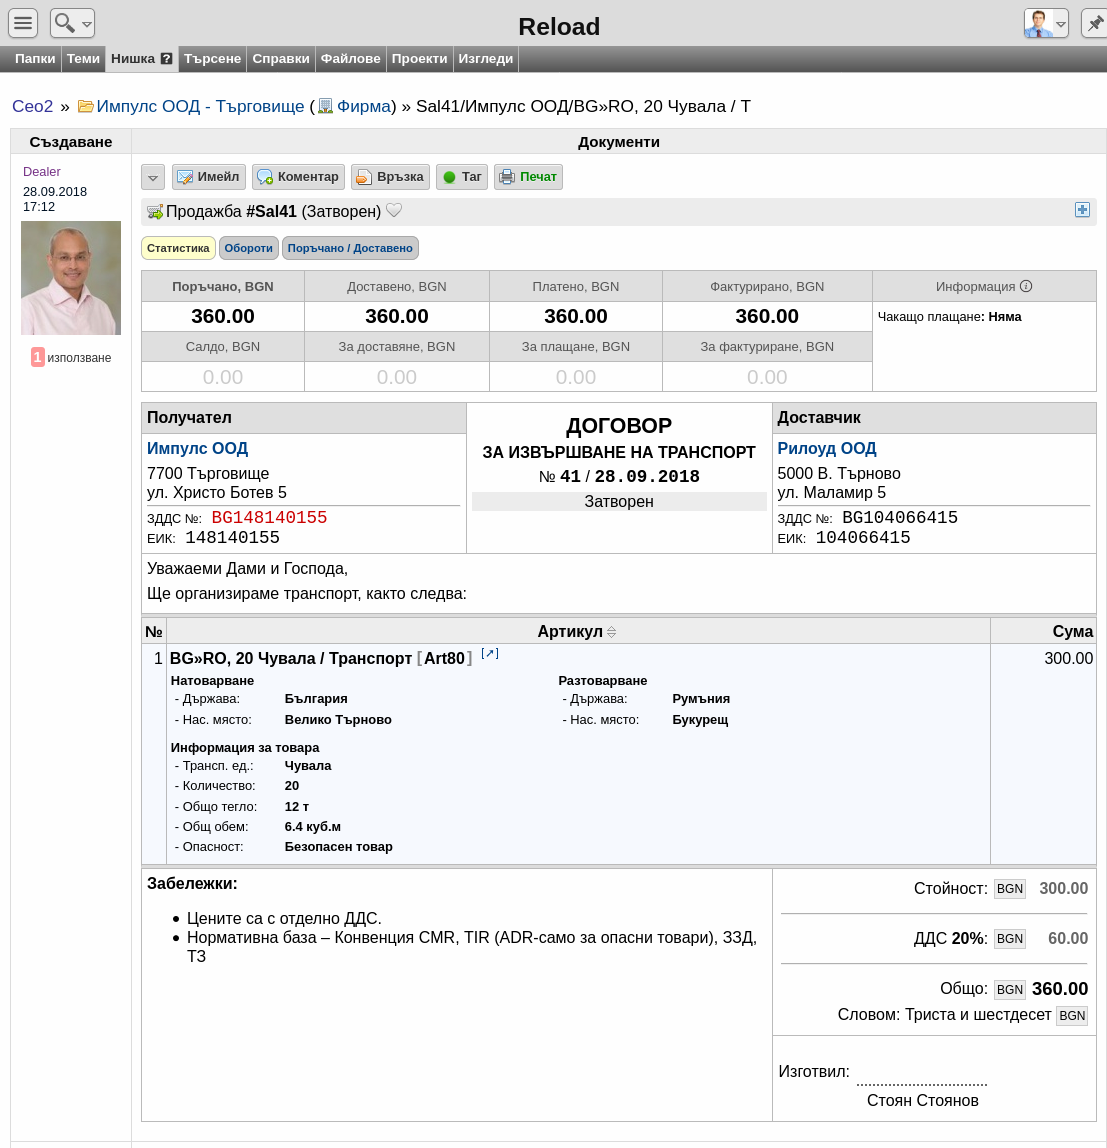
Task: Open the Файлове menu tab
Action: click(x=351, y=59)
